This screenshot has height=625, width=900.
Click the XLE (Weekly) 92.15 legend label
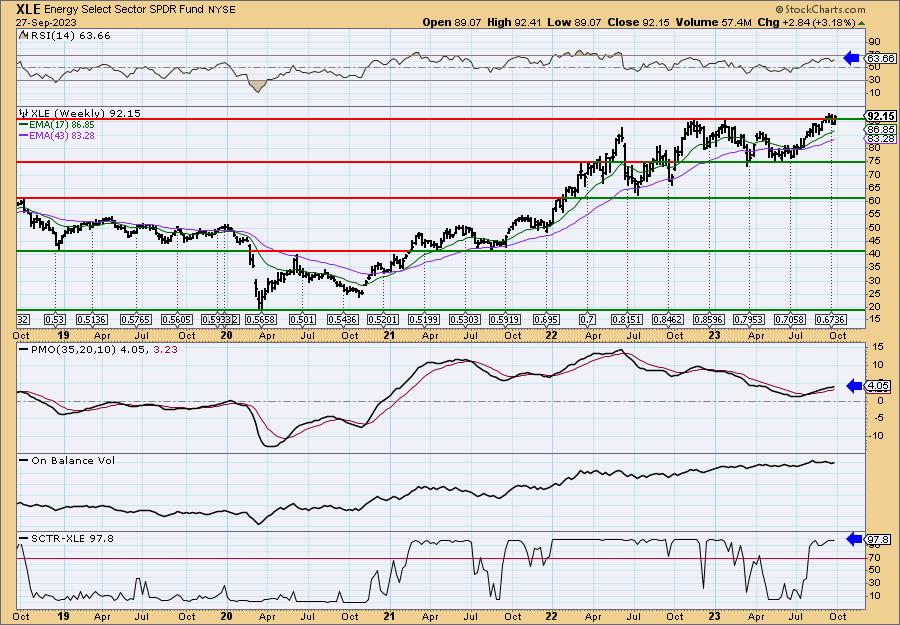[86, 113]
